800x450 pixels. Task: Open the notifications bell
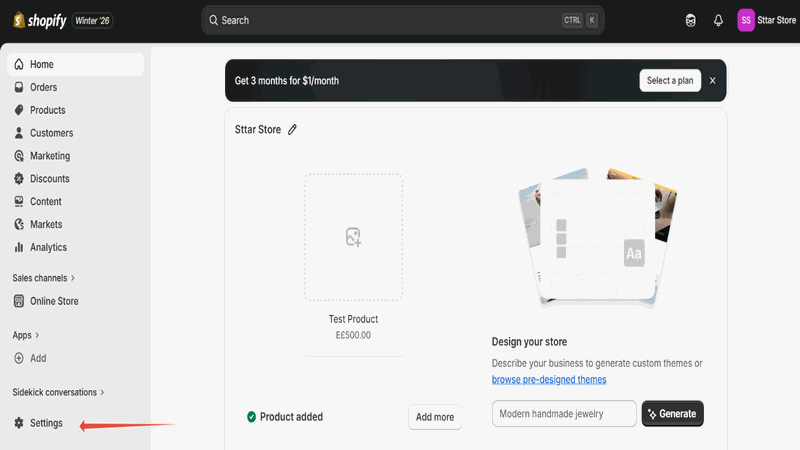click(x=718, y=20)
